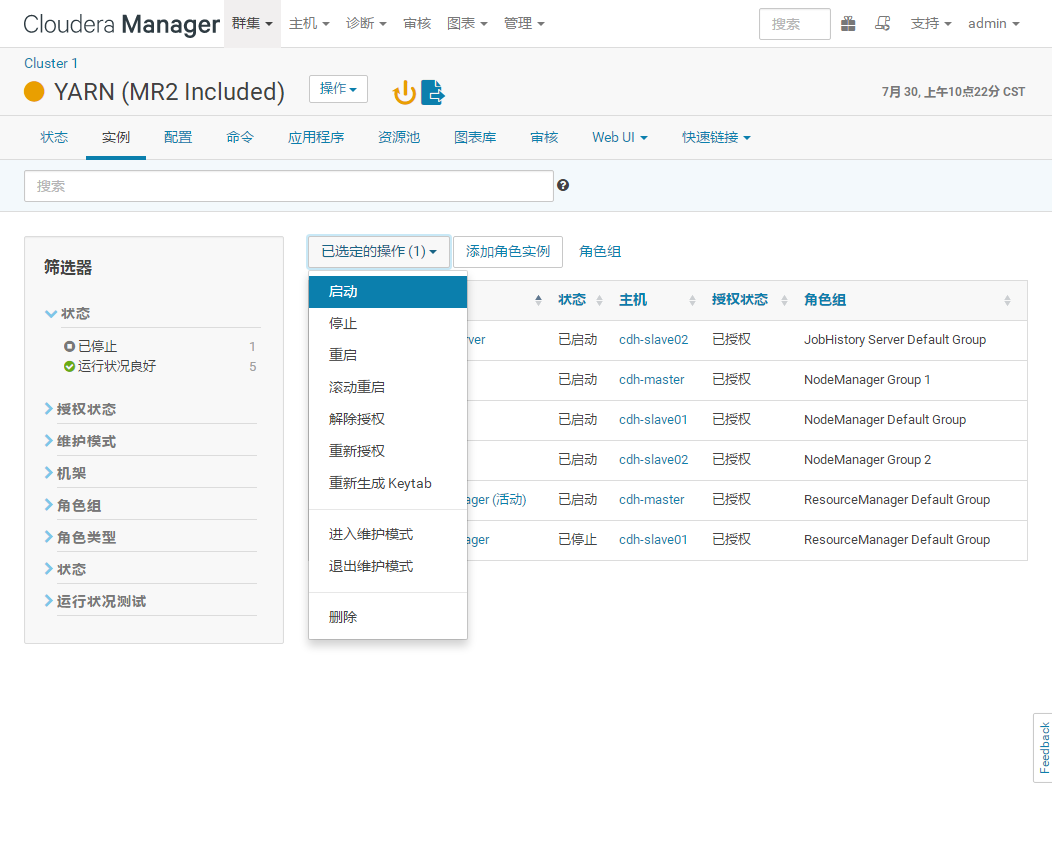Expand the 授权状态 filter
1052x860 pixels.
point(81,409)
